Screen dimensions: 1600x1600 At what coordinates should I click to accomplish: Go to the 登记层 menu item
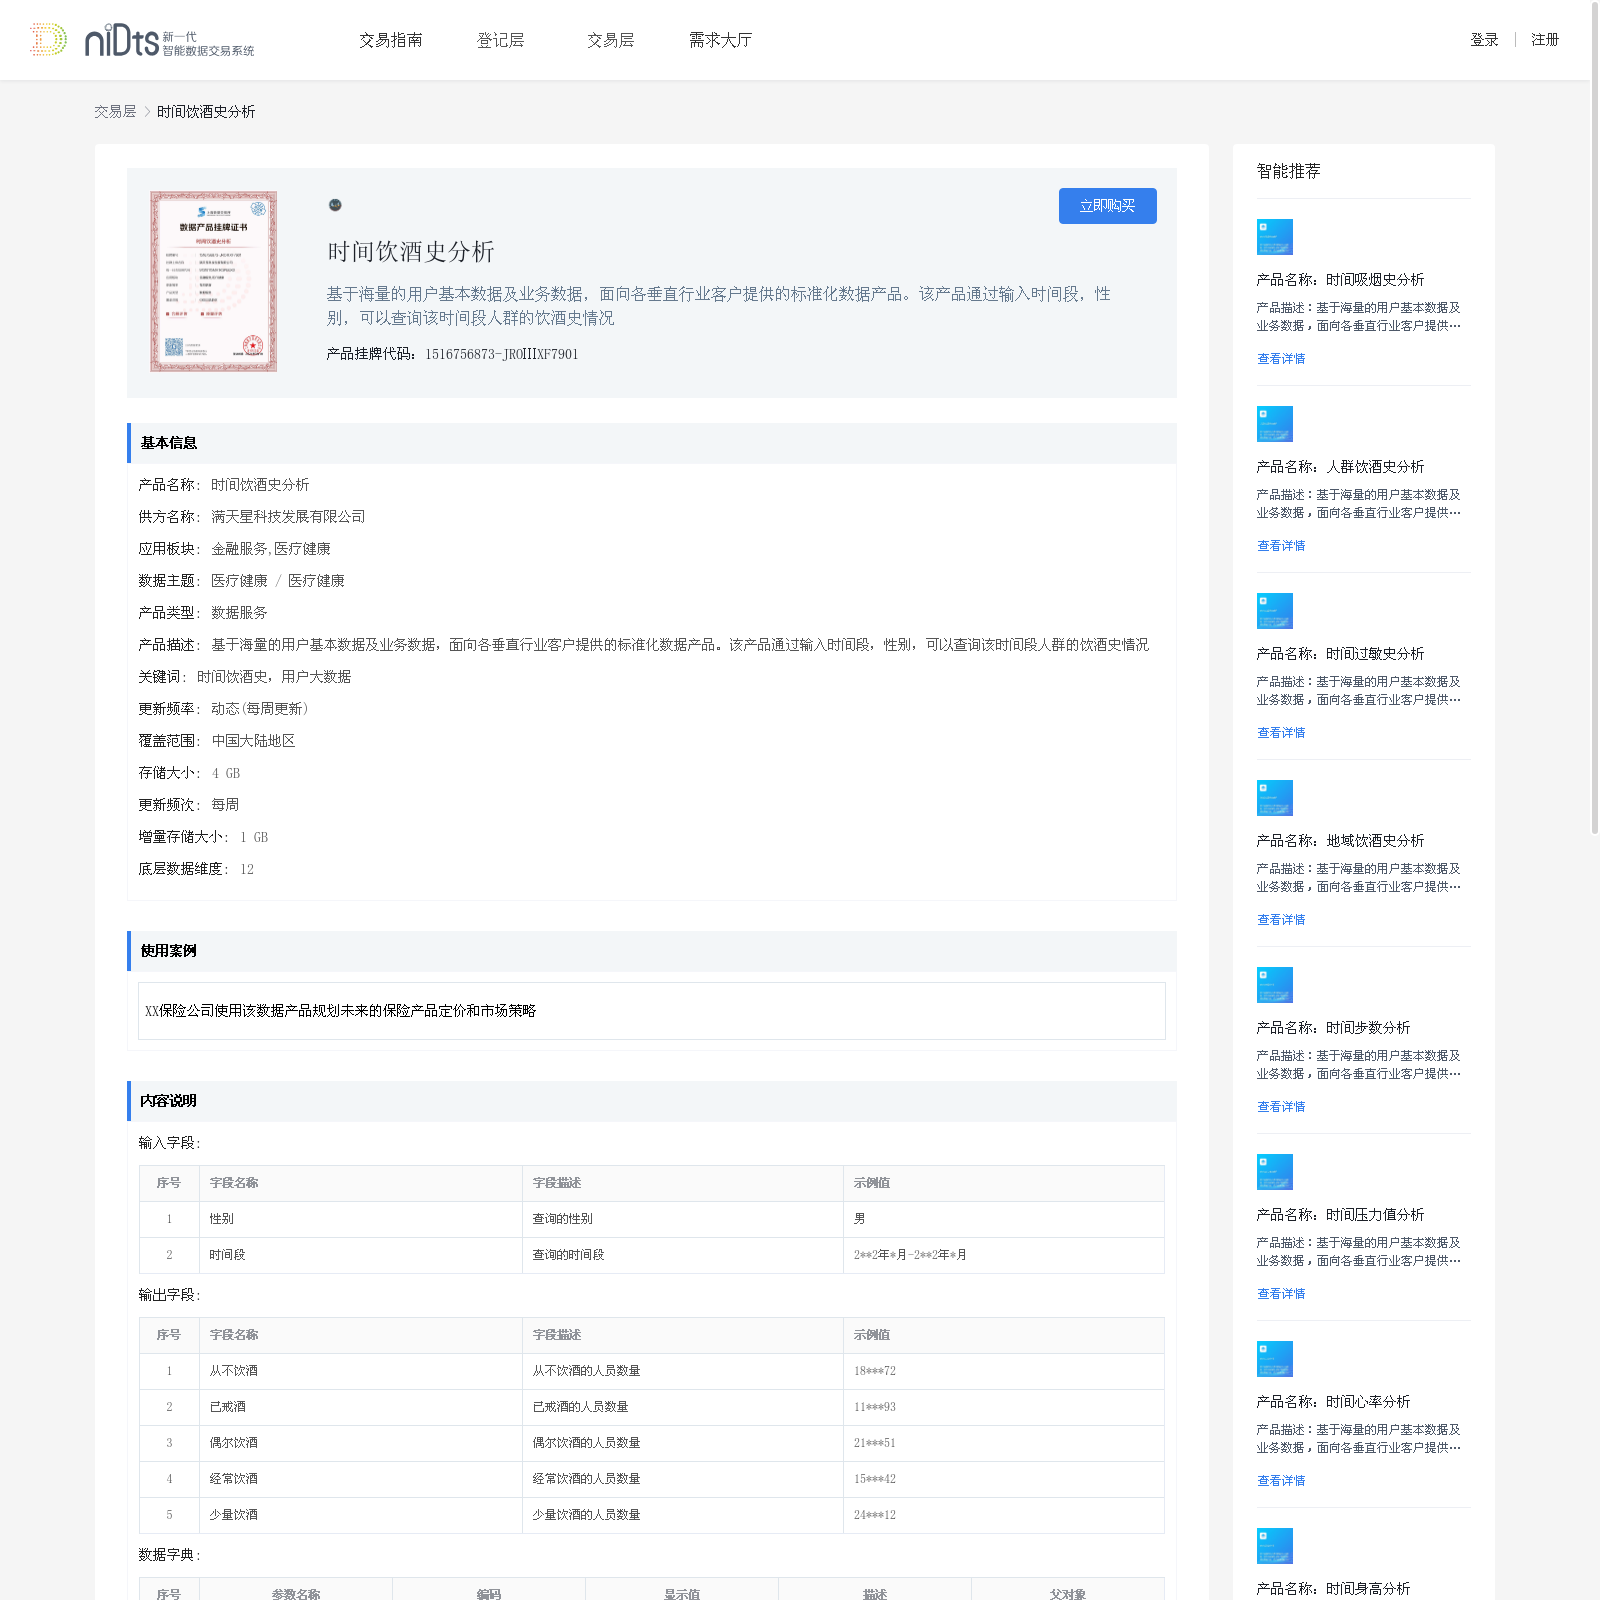click(501, 40)
